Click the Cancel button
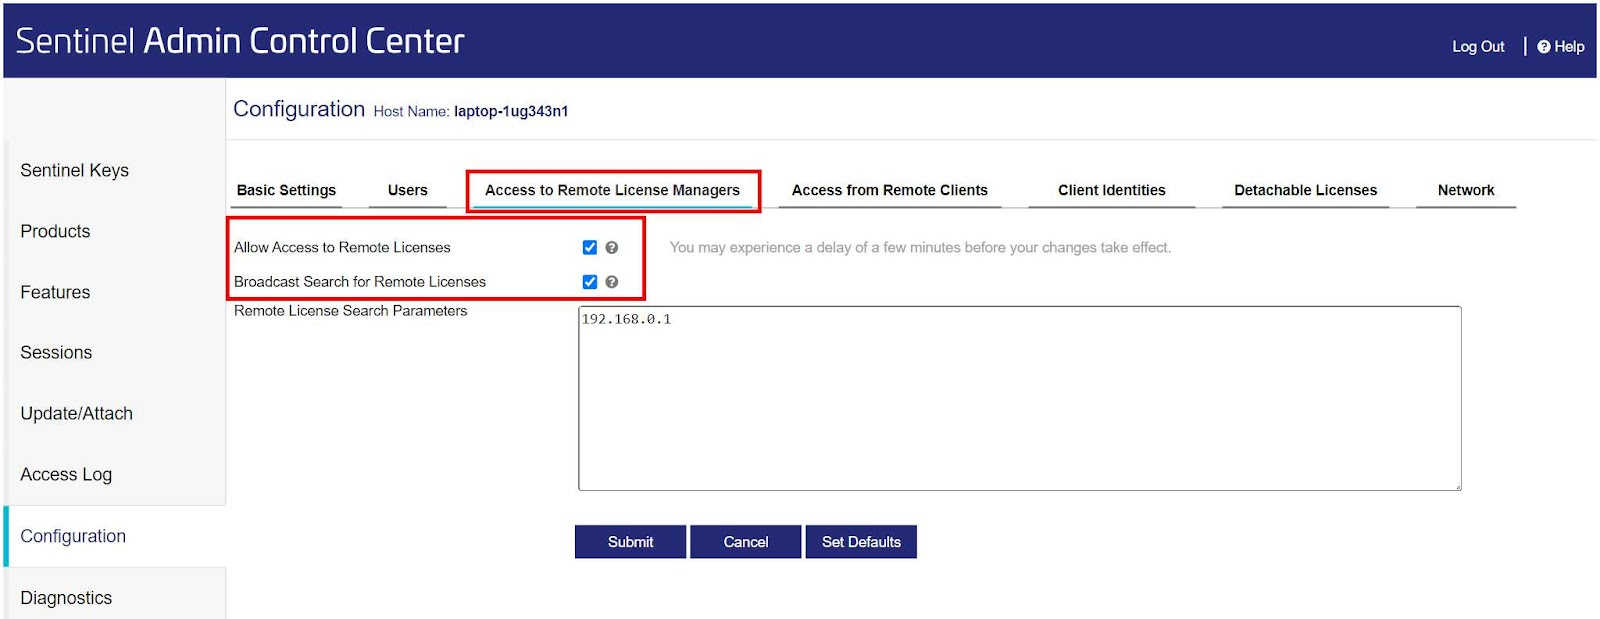This screenshot has width=1600, height=619. click(746, 542)
